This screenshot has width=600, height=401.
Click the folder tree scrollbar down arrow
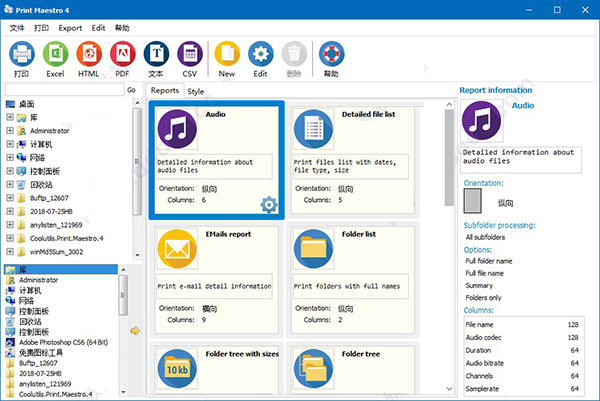[137, 255]
